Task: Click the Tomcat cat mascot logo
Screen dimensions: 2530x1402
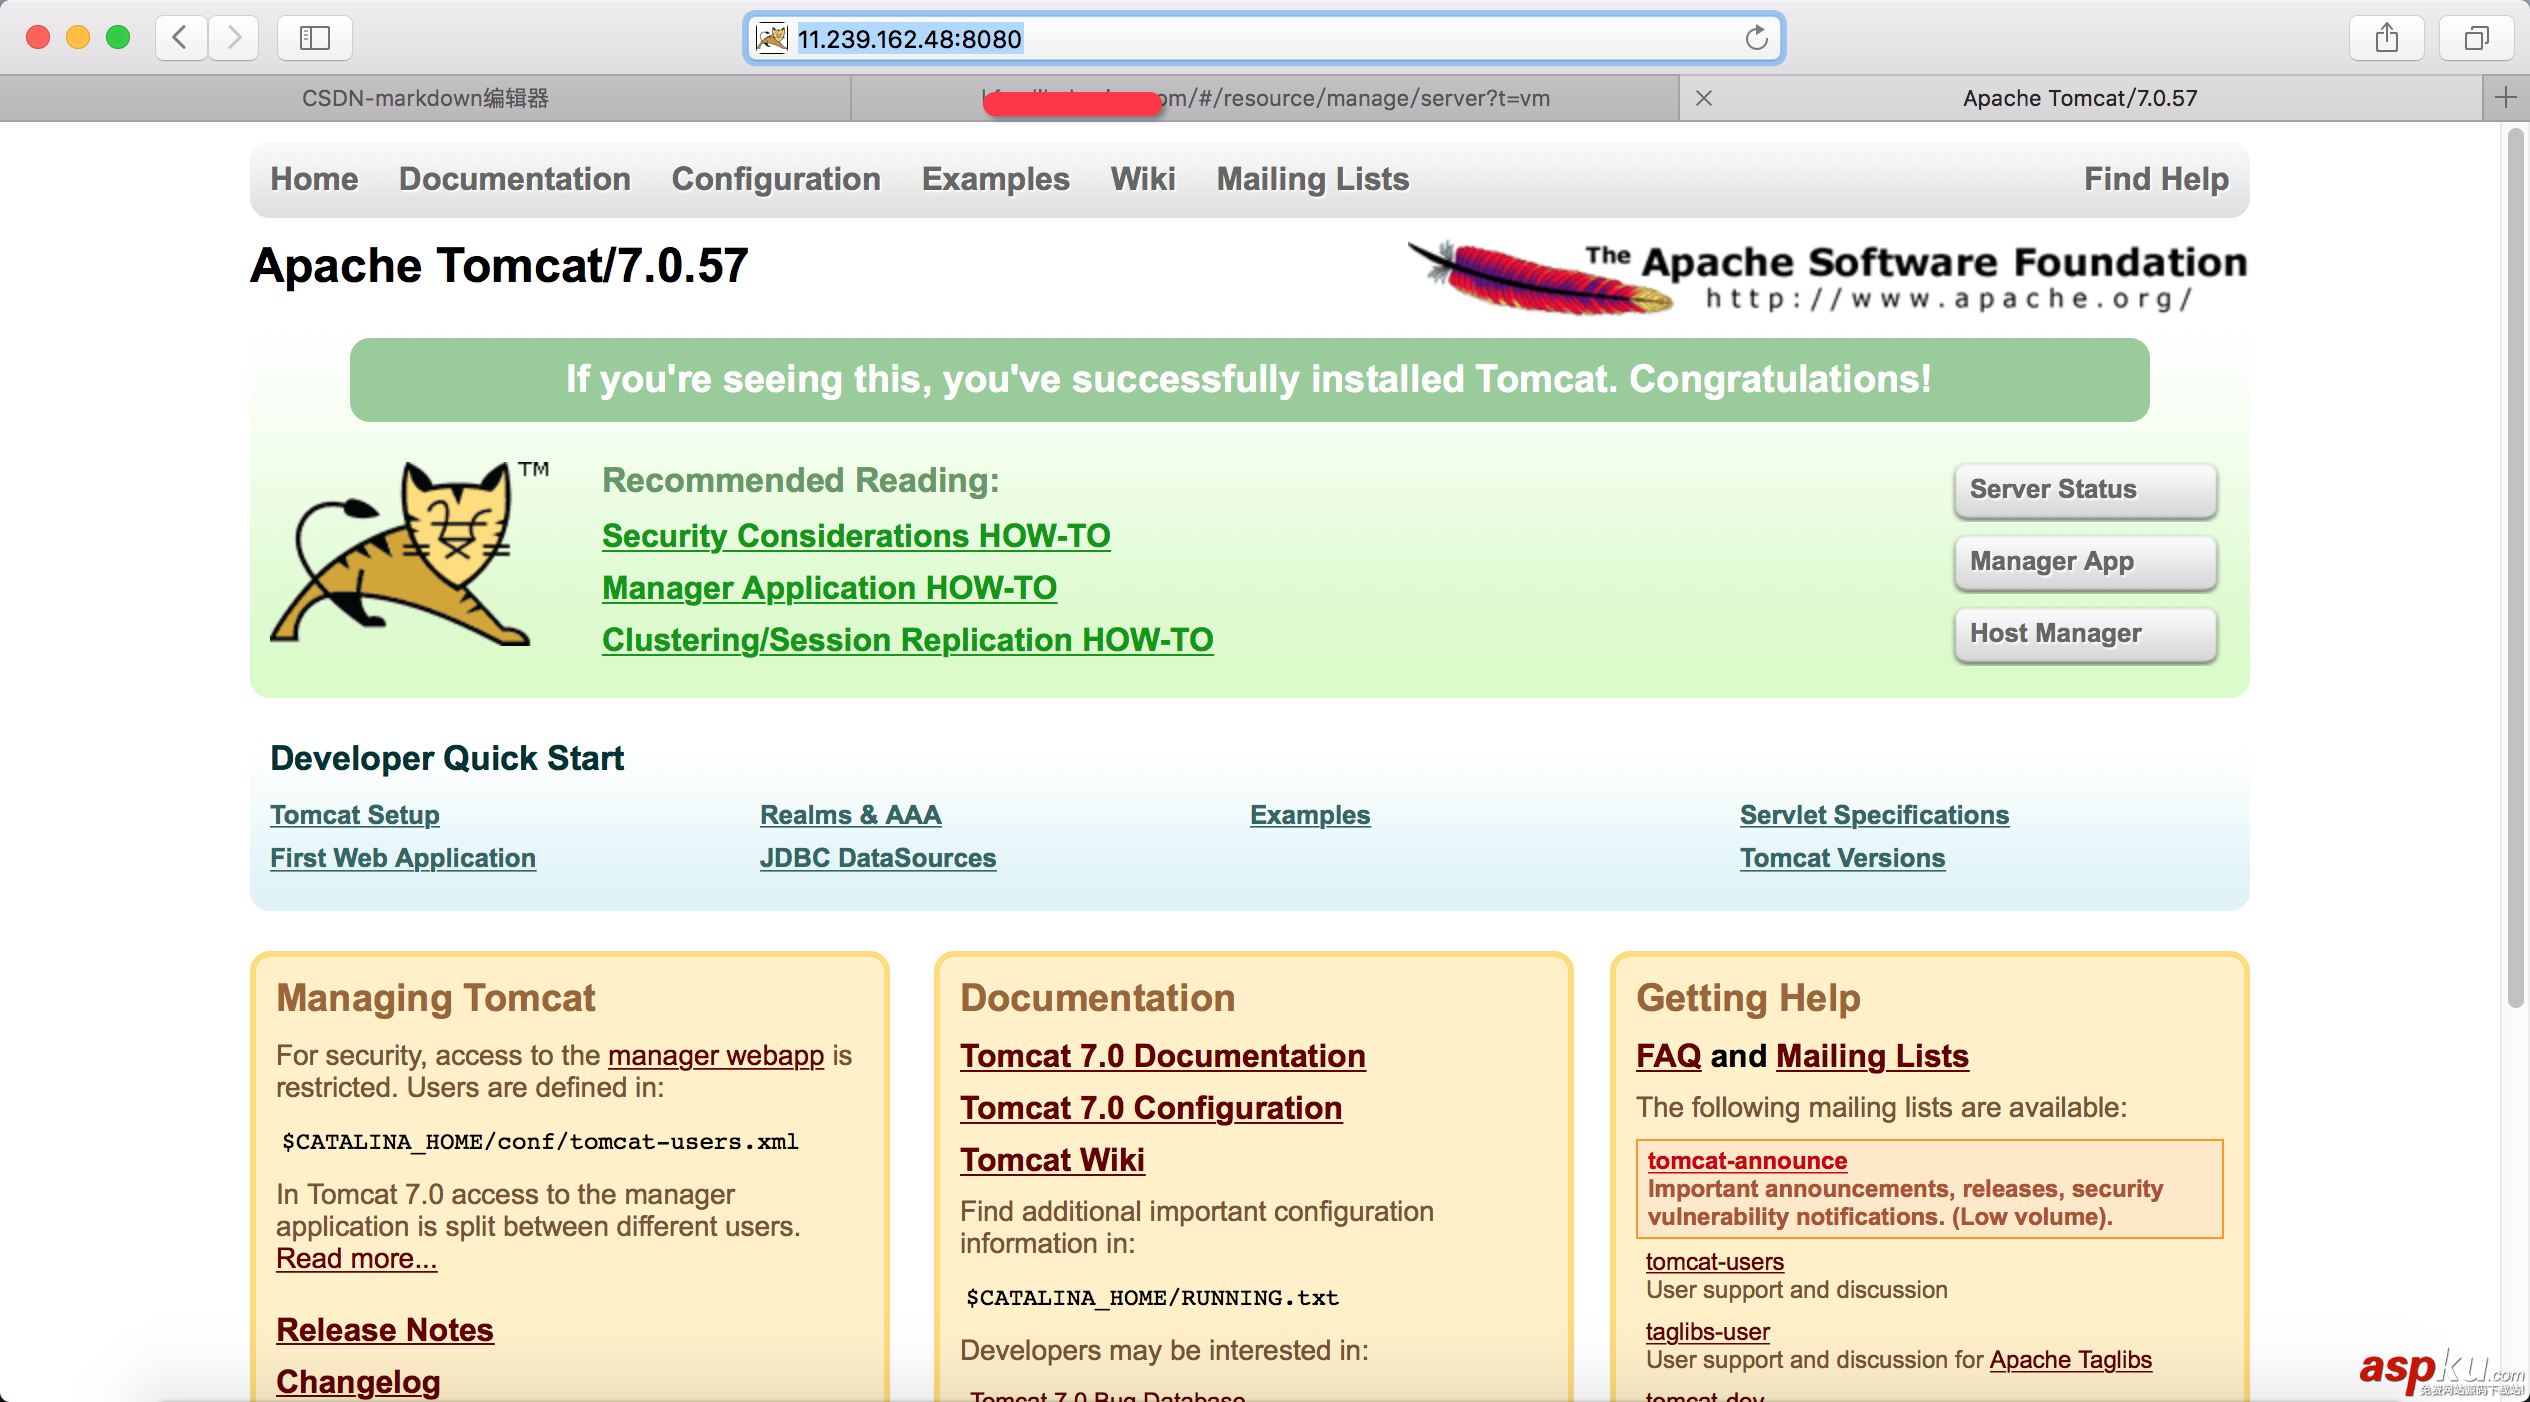Action: (410, 553)
